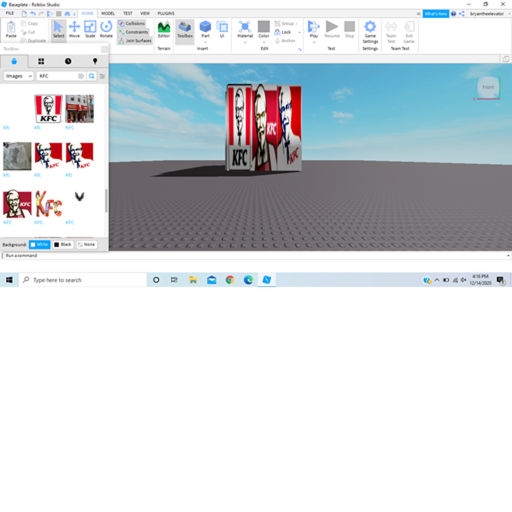The image size is (512, 512).
Task: Choose the Rotate tool
Action: [106, 29]
